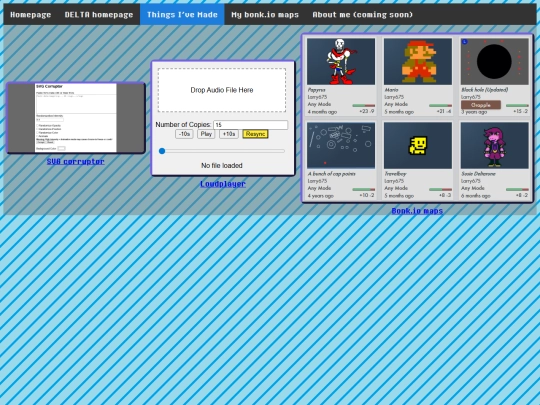The height and width of the screenshot is (405, 540).
Task: Open the Mario map thumbnail
Action: pos(418,61)
